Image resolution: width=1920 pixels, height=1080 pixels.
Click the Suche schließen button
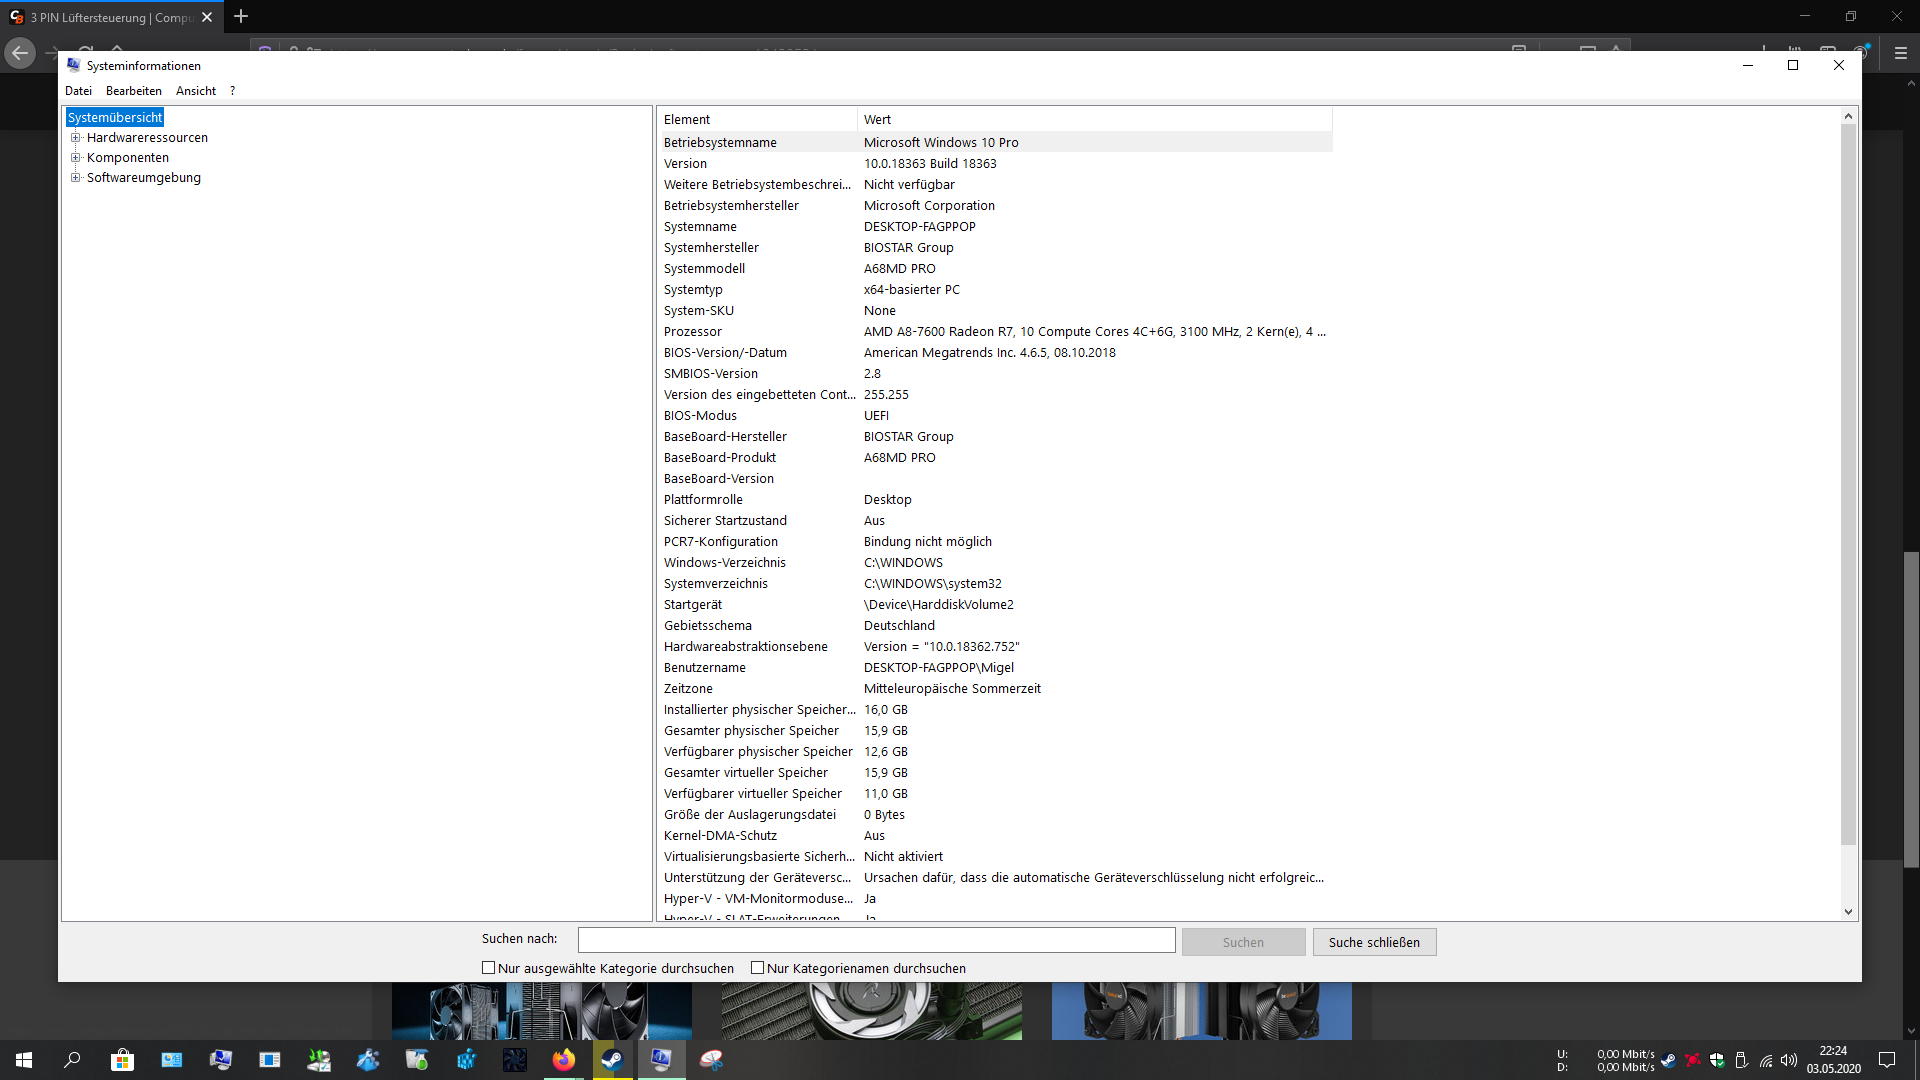(x=1374, y=942)
